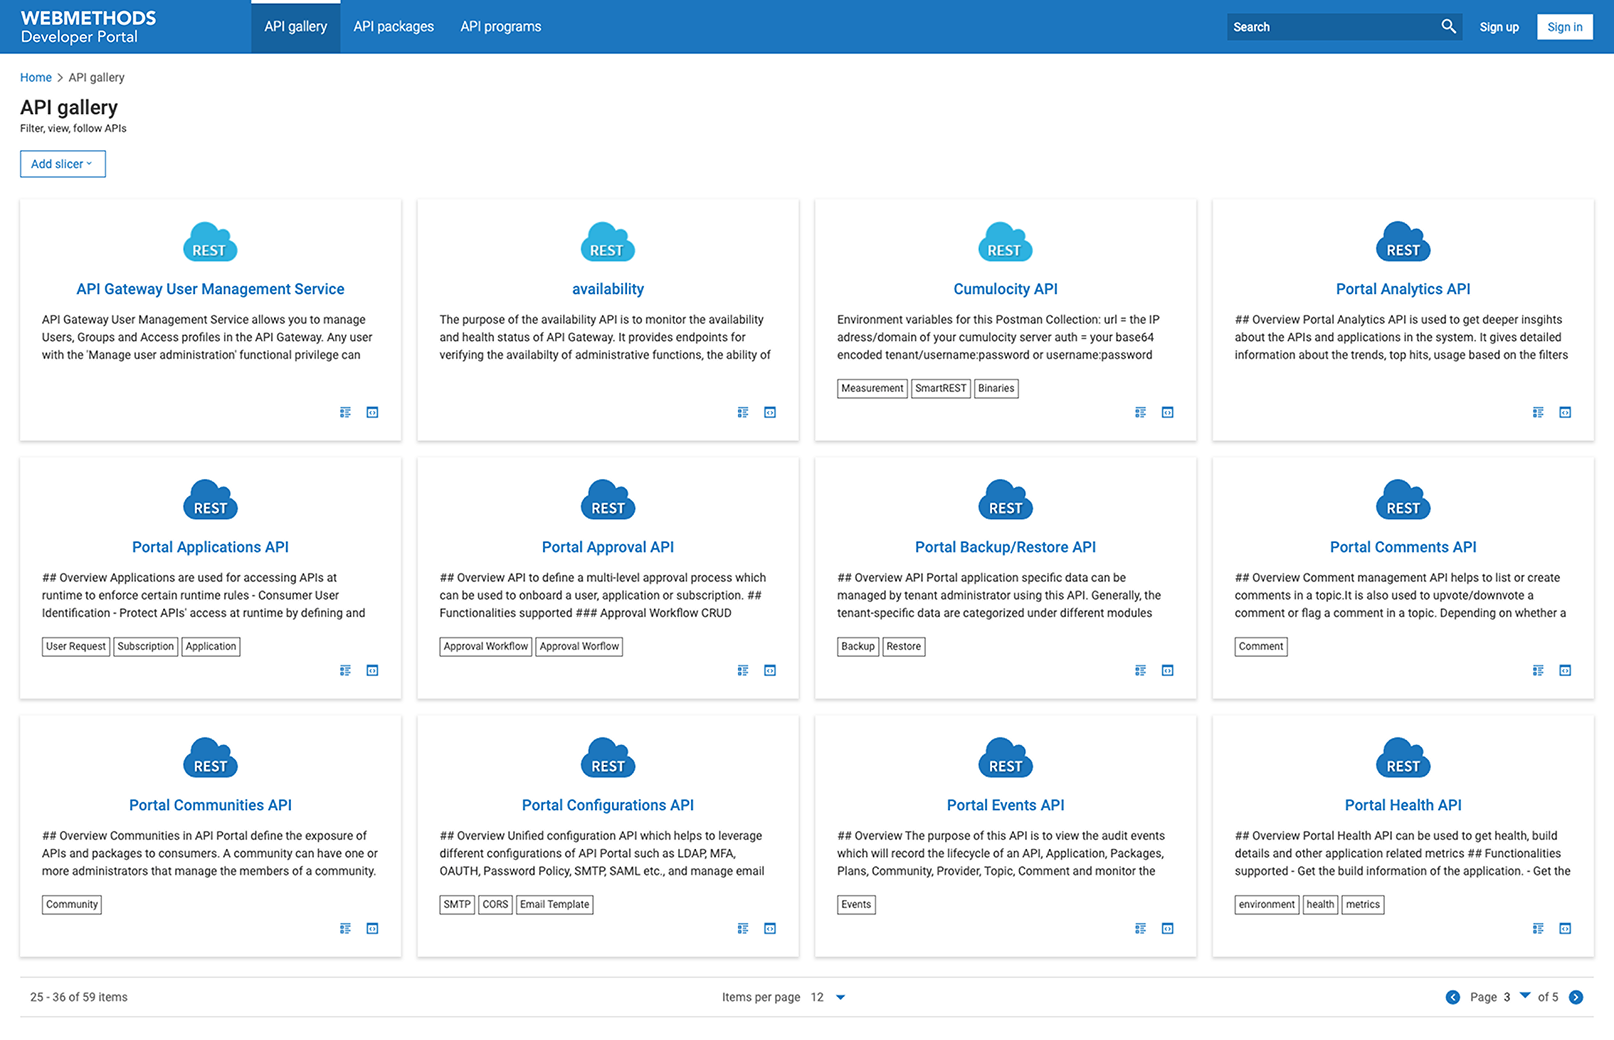The height and width of the screenshot is (1040, 1614).
Task: Click the search magnifier icon
Action: pos(1448,26)
